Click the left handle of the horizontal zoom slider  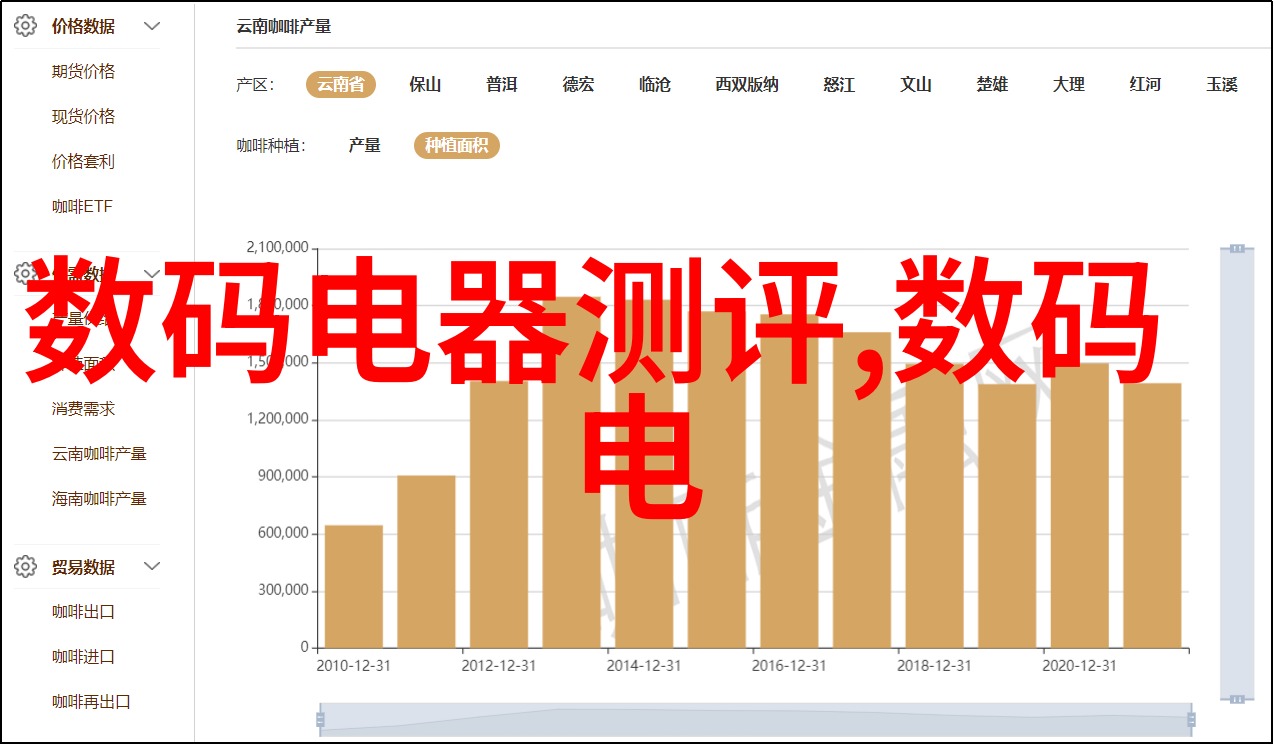click(x=320, y=719)
